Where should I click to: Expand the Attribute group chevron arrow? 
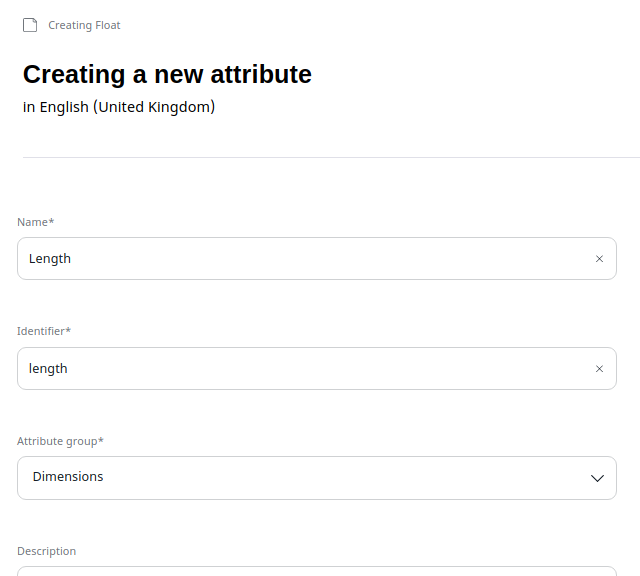597,478
